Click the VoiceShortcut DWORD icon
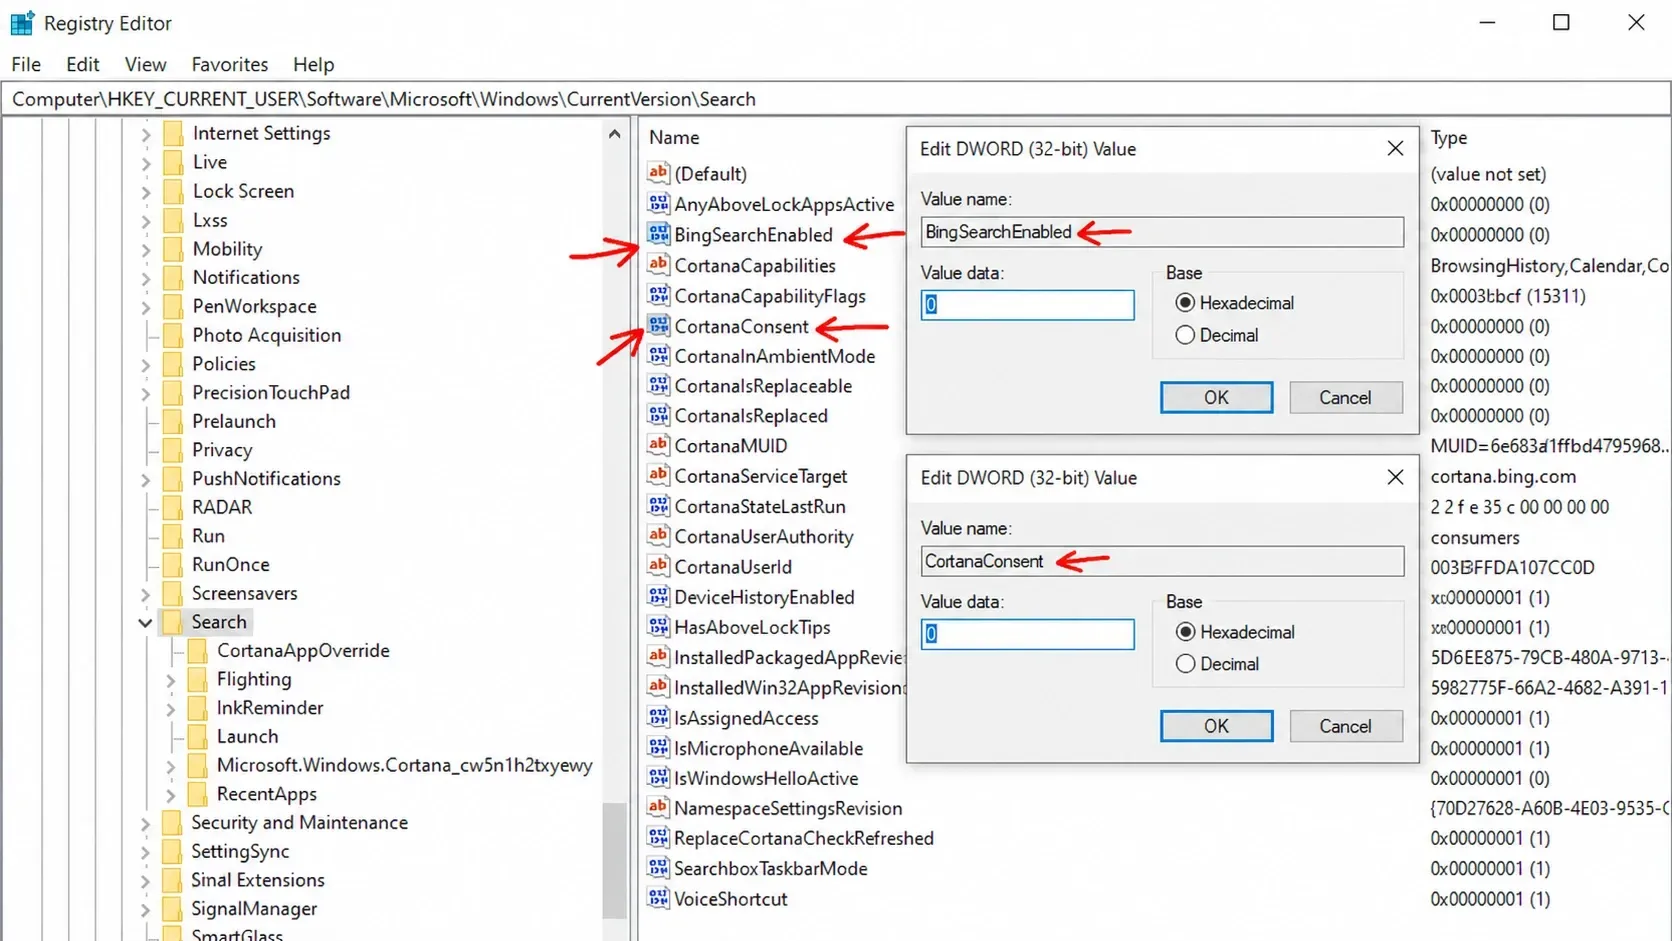The height and width of the screenshot is (941, 1672). [658, 898]
